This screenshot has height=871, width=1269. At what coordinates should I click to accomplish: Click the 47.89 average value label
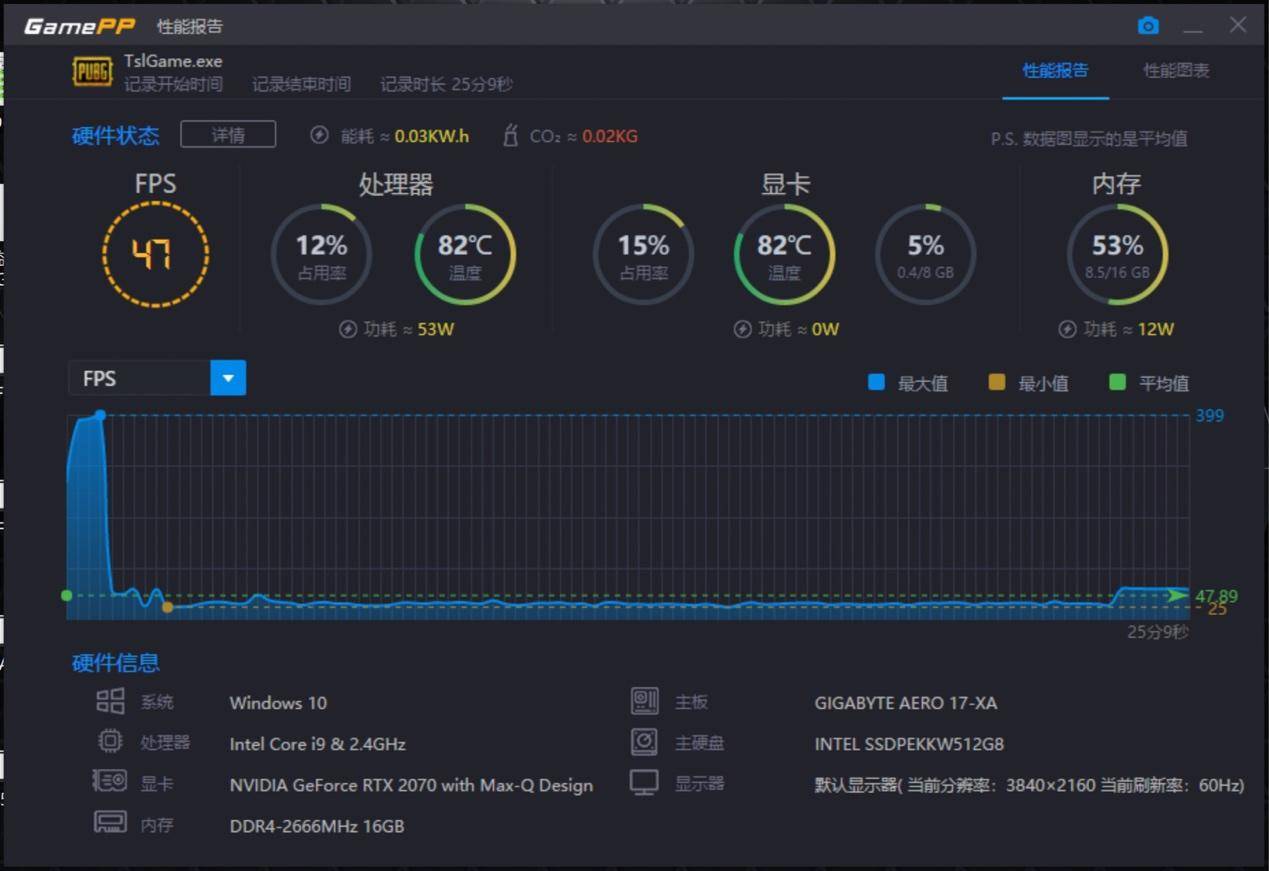[x=1216, y=596]
